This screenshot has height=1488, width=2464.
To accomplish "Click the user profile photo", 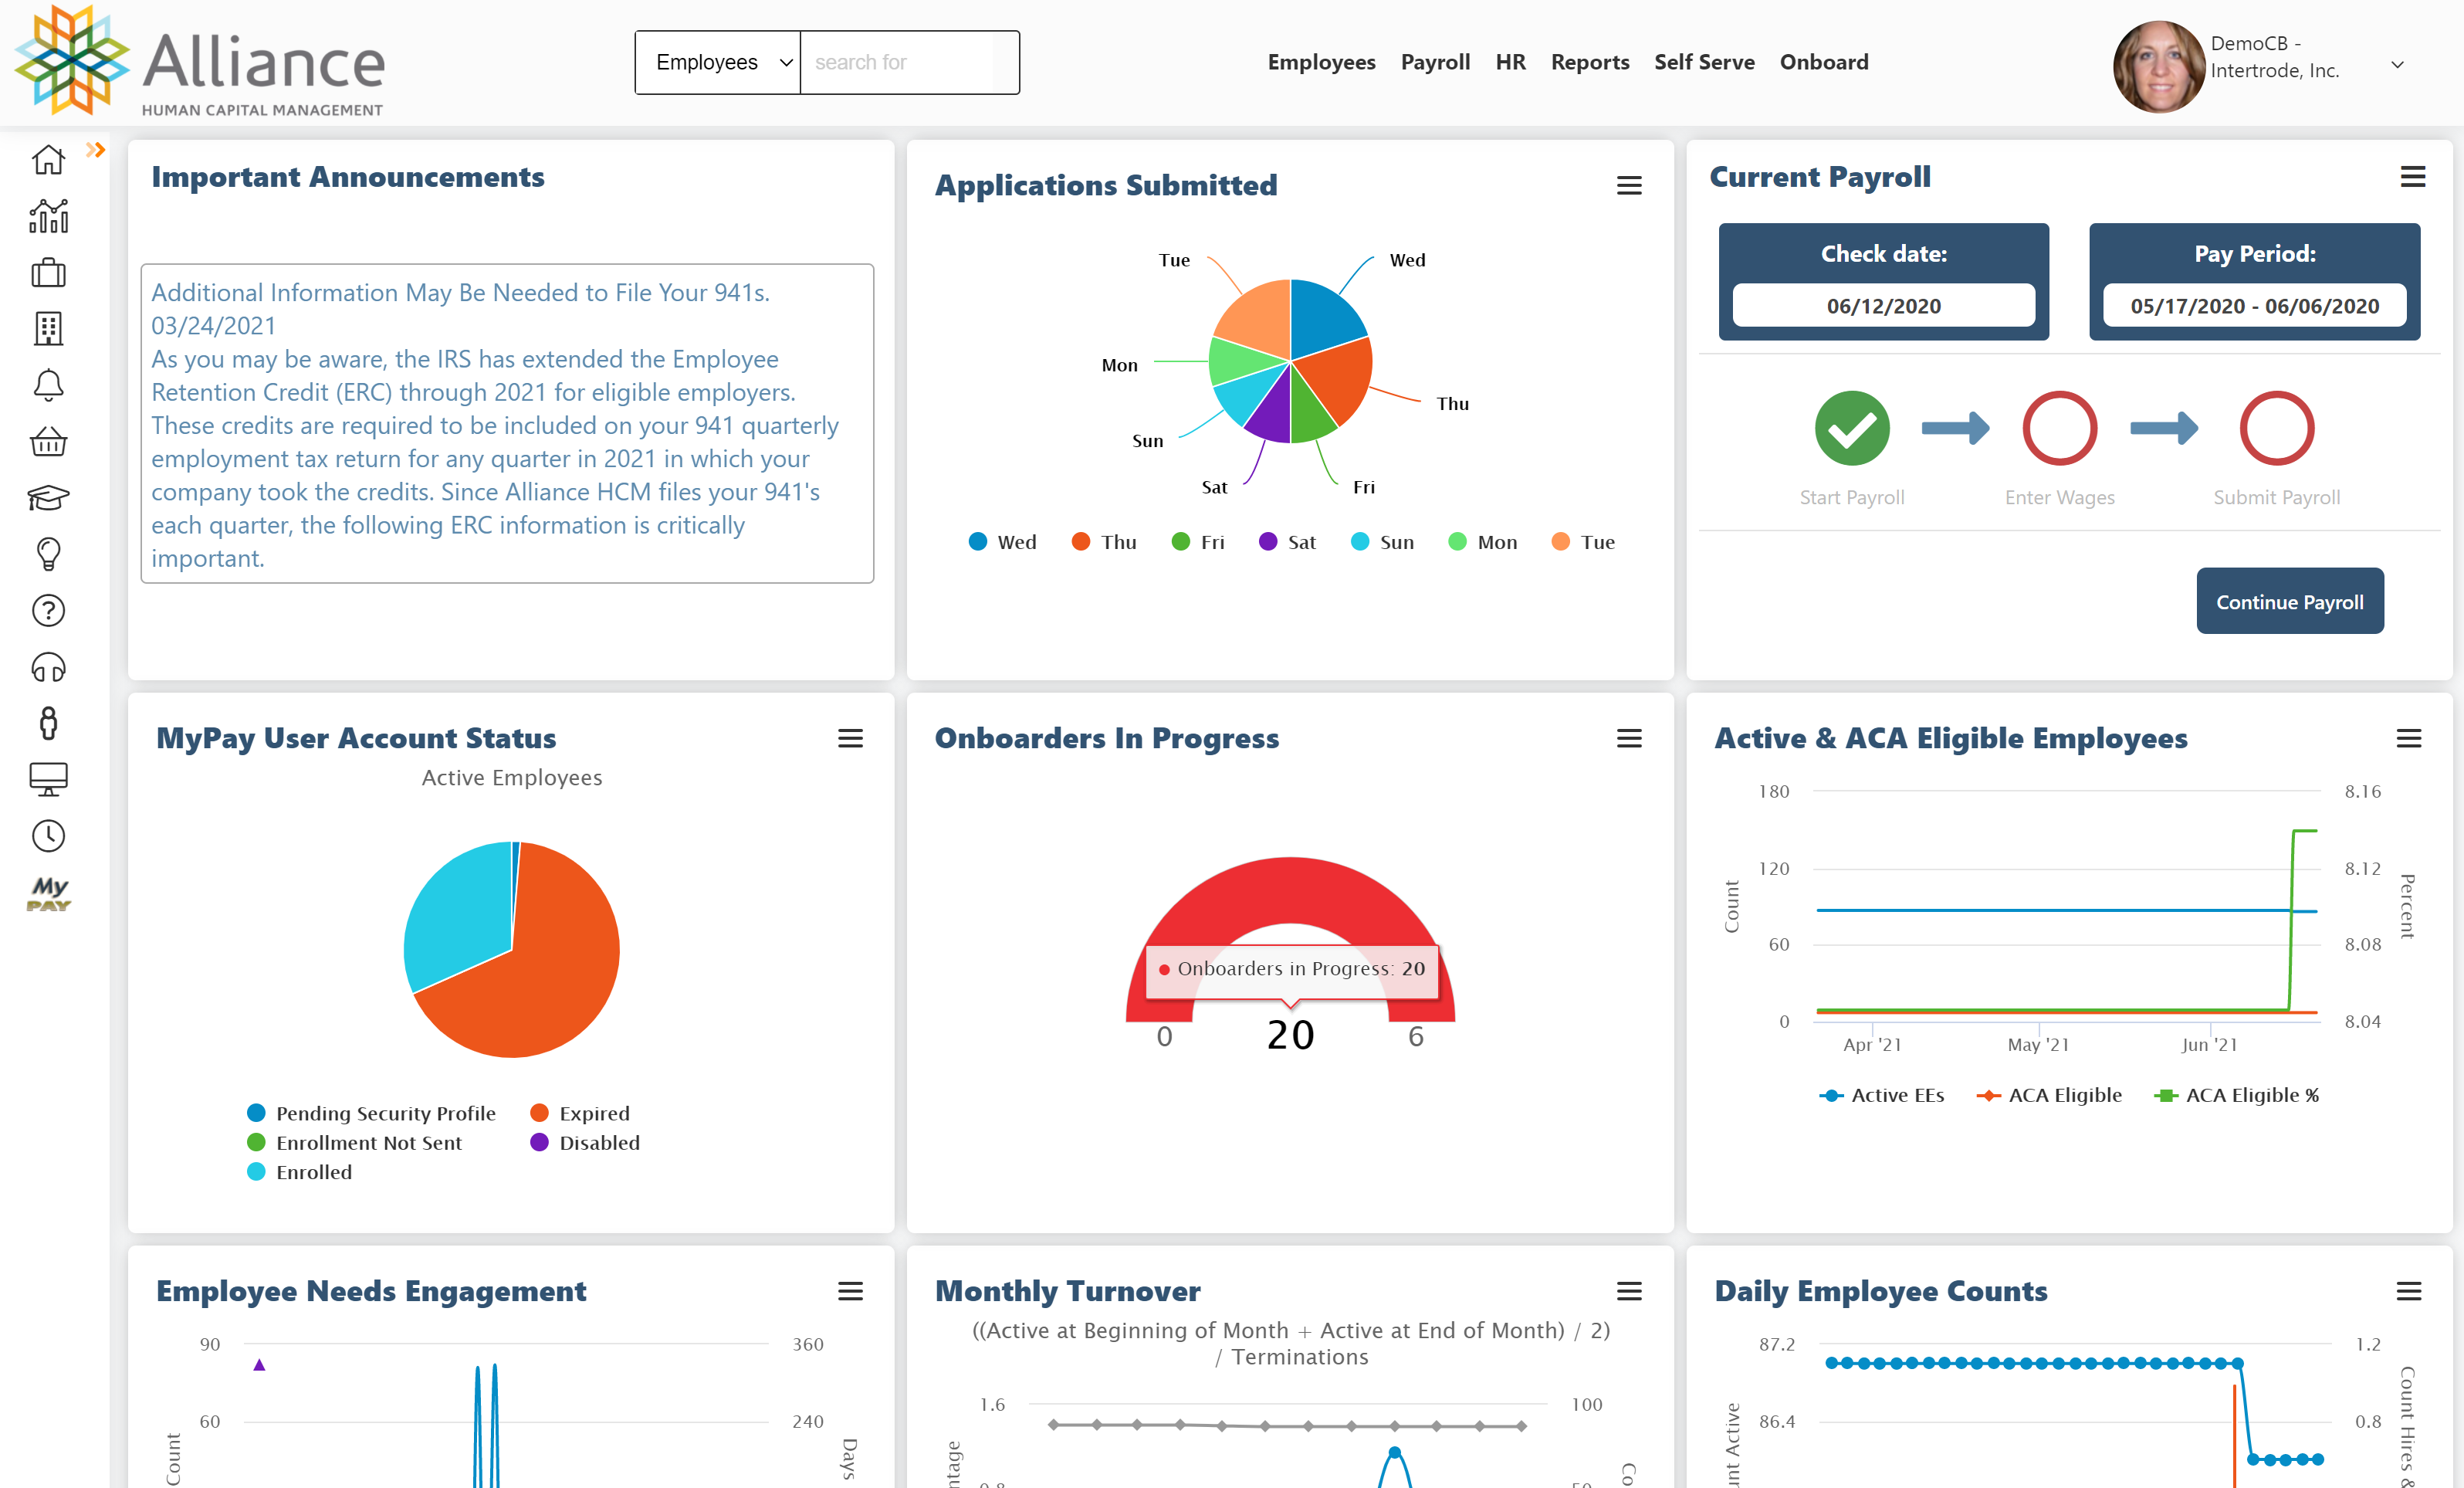I will click(2158, 66).
